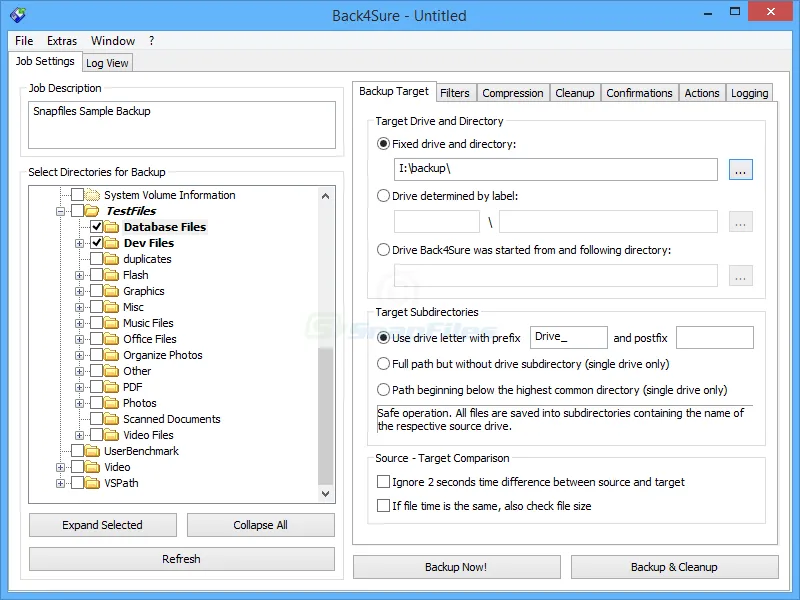Select Use drive letter with prefix option
Image resolution: width=800 pixels, height=600 pixels.
383,338
